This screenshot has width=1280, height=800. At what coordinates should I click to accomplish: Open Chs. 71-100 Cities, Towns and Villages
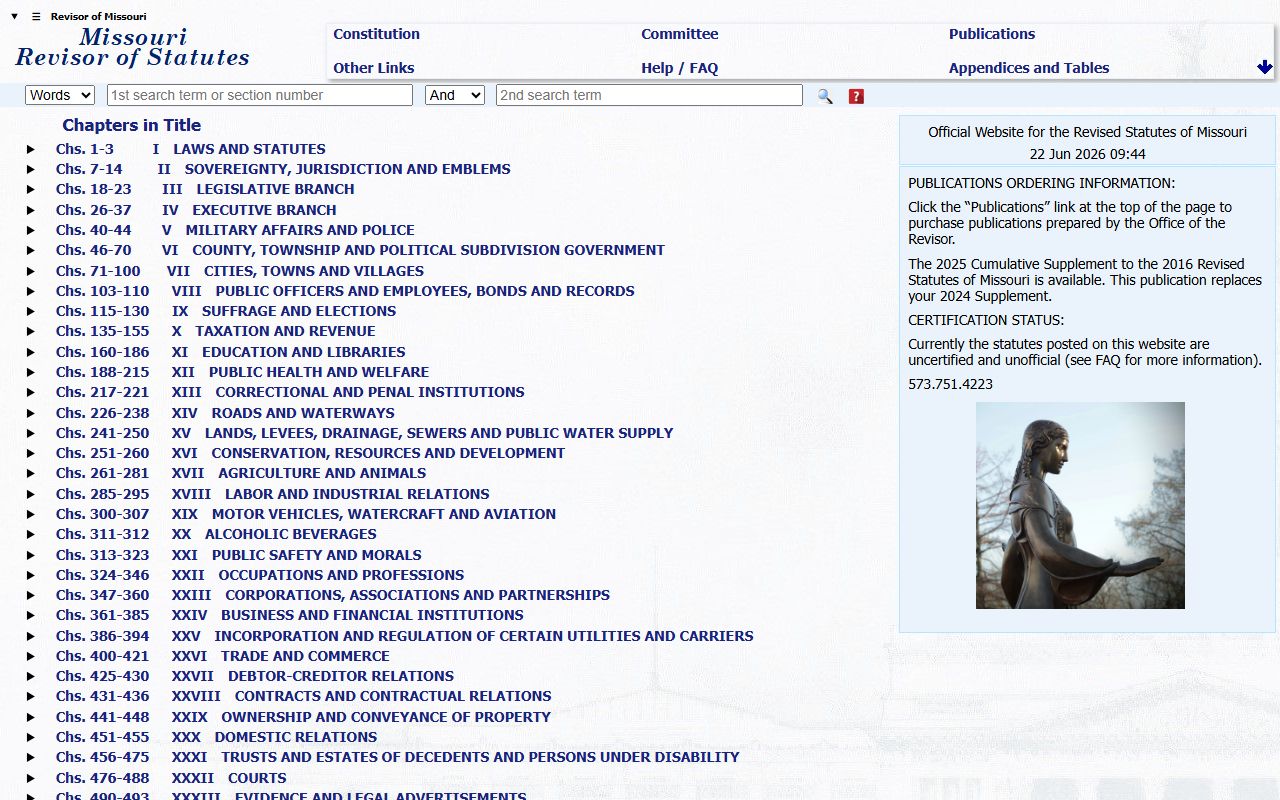tap(240, 271)
